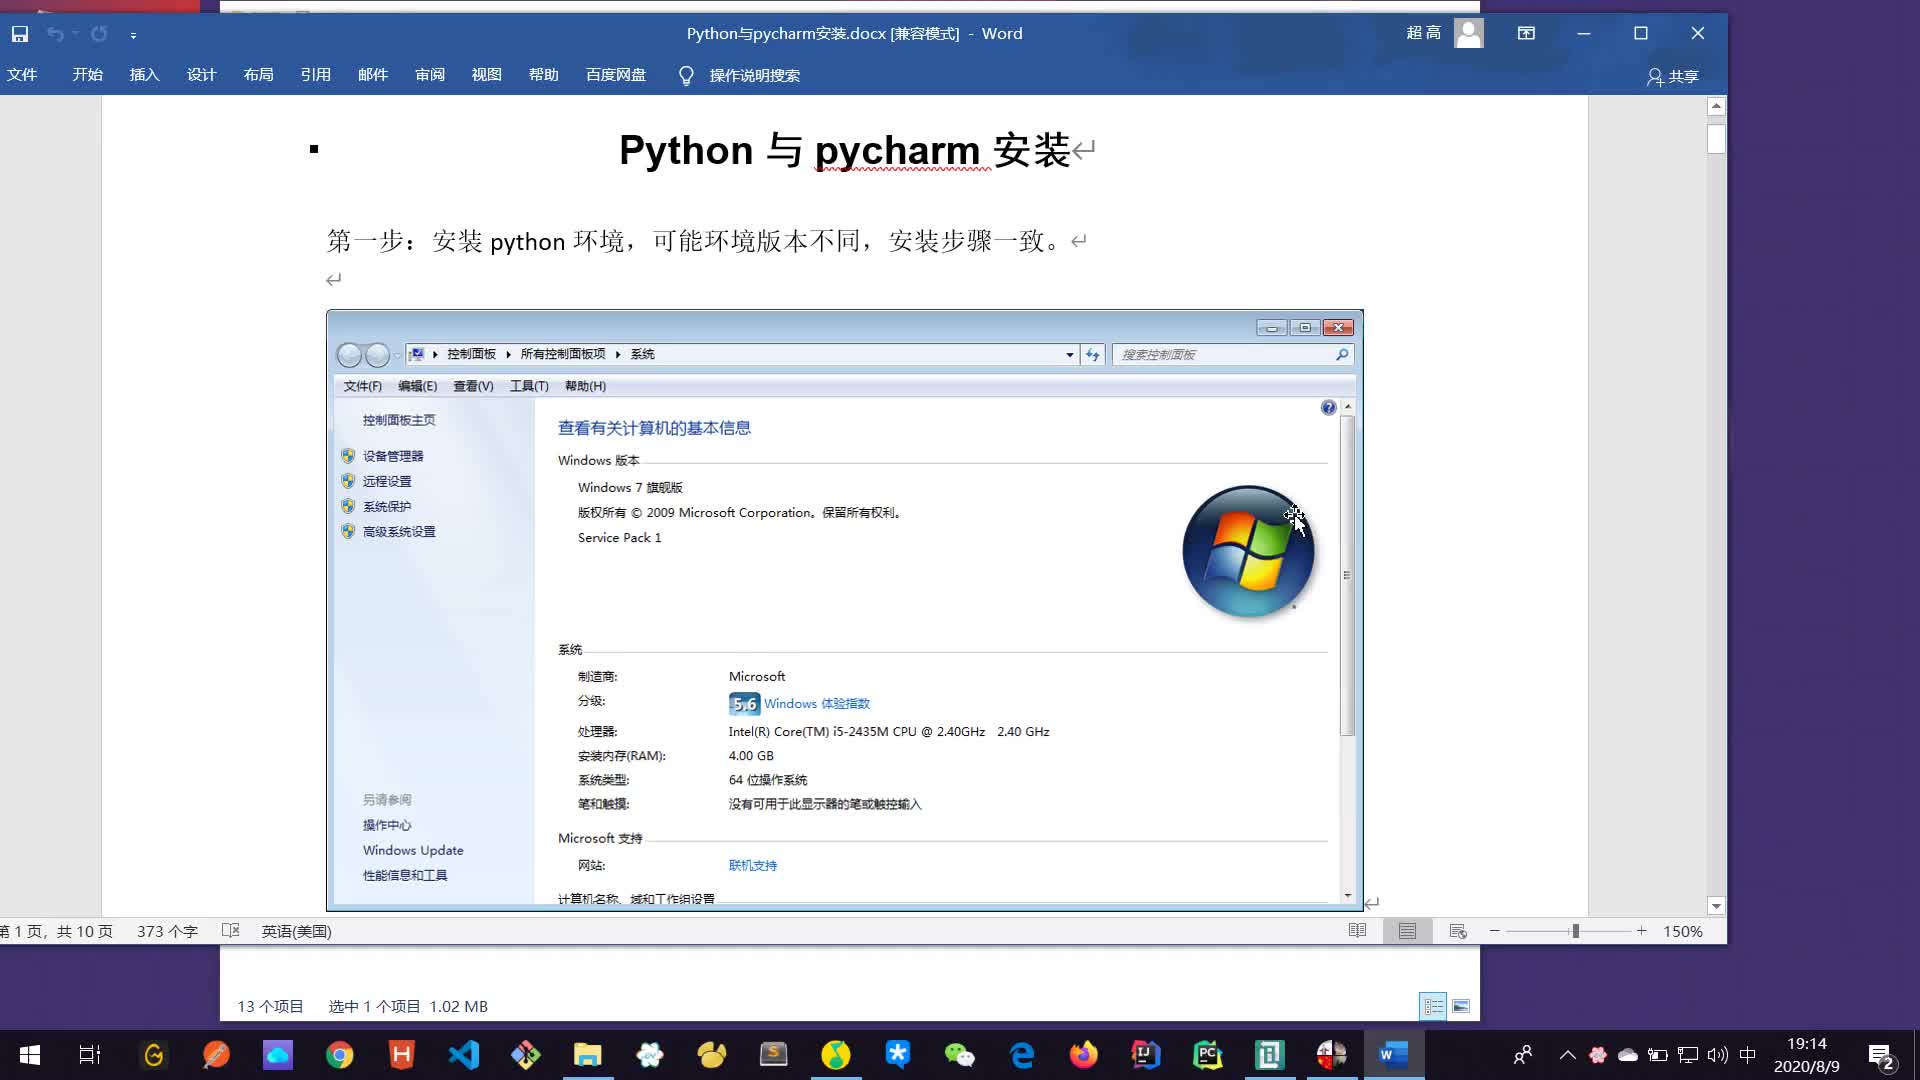Click the 英语(美国) language indicator
The width and height of the screenshot is (1920, 1080).
[x=296, y=931]
